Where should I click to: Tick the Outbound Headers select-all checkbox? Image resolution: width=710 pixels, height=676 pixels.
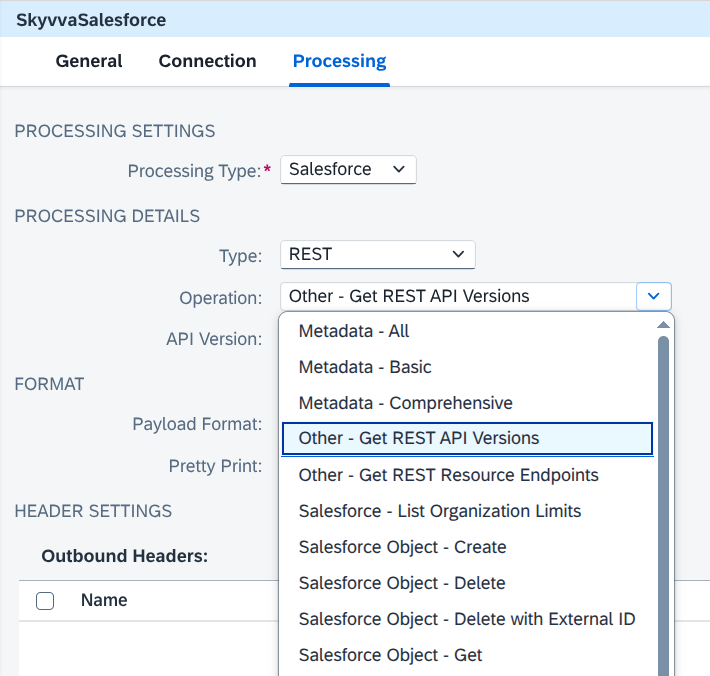pyautogui.click(x=45, y=601)
